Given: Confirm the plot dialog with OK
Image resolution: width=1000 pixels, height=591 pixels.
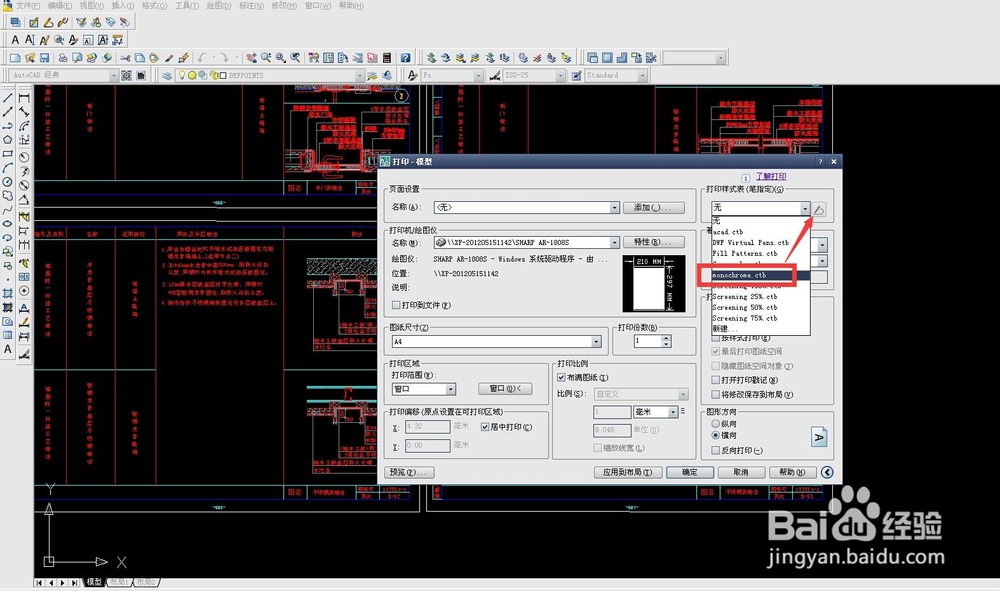Looking at the screenshot, I should [x=689, y=472].
